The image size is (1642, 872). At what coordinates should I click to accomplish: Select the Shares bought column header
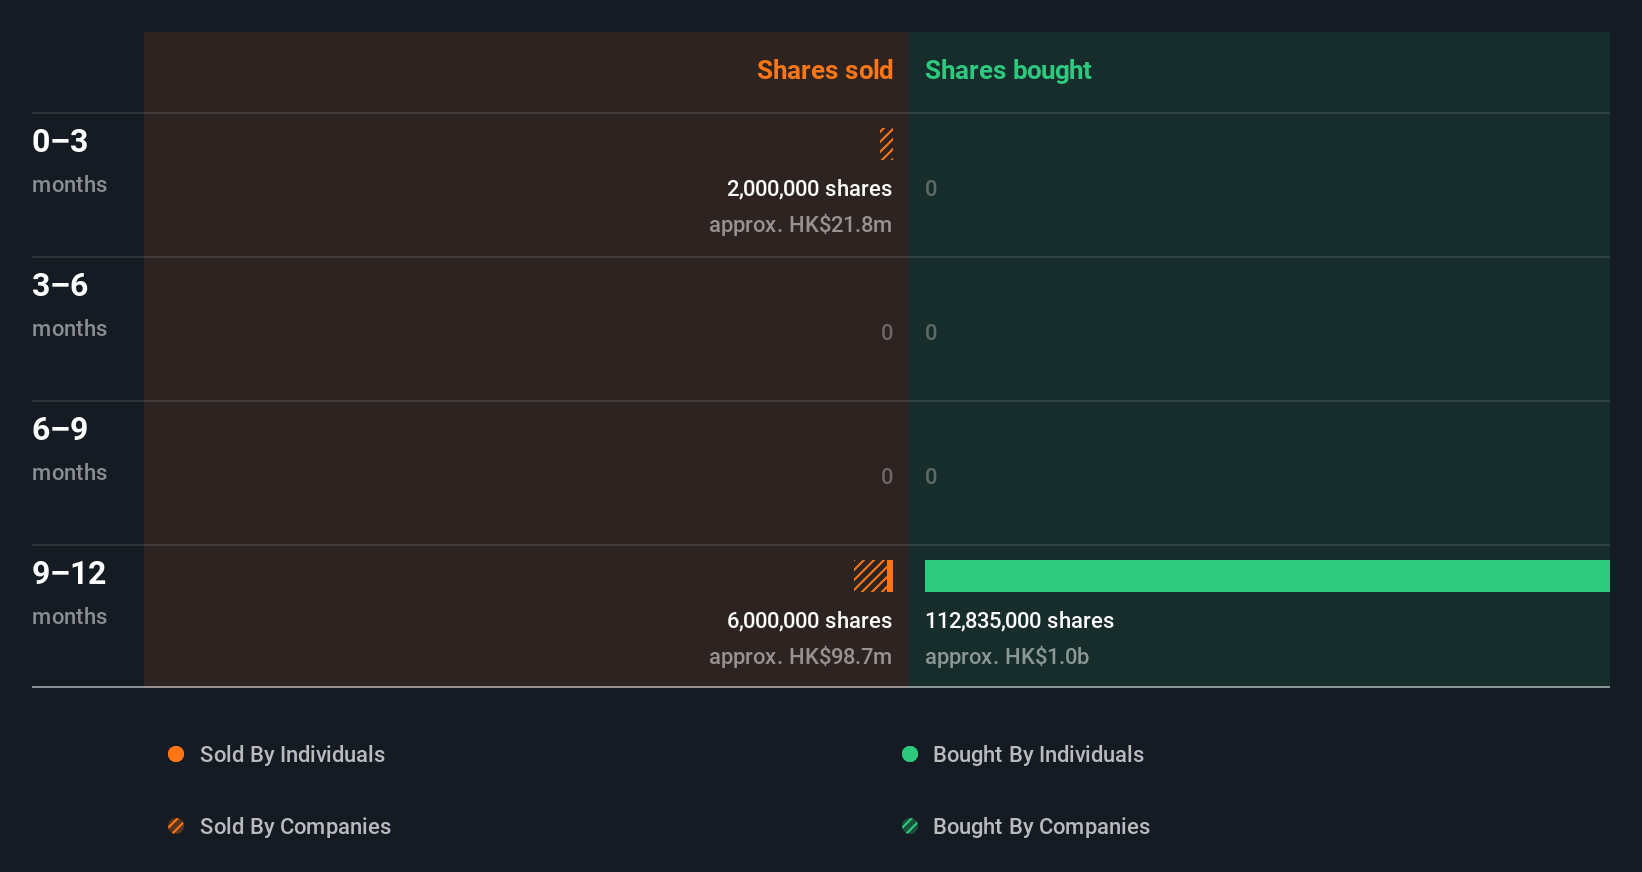pyautogui.click(x=1008, y=70)
